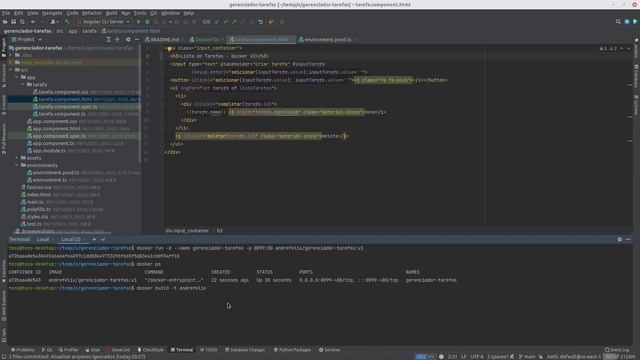
Task: Open terminal panel settings gear
Action: pyautogui.click(x=620, y=240)
